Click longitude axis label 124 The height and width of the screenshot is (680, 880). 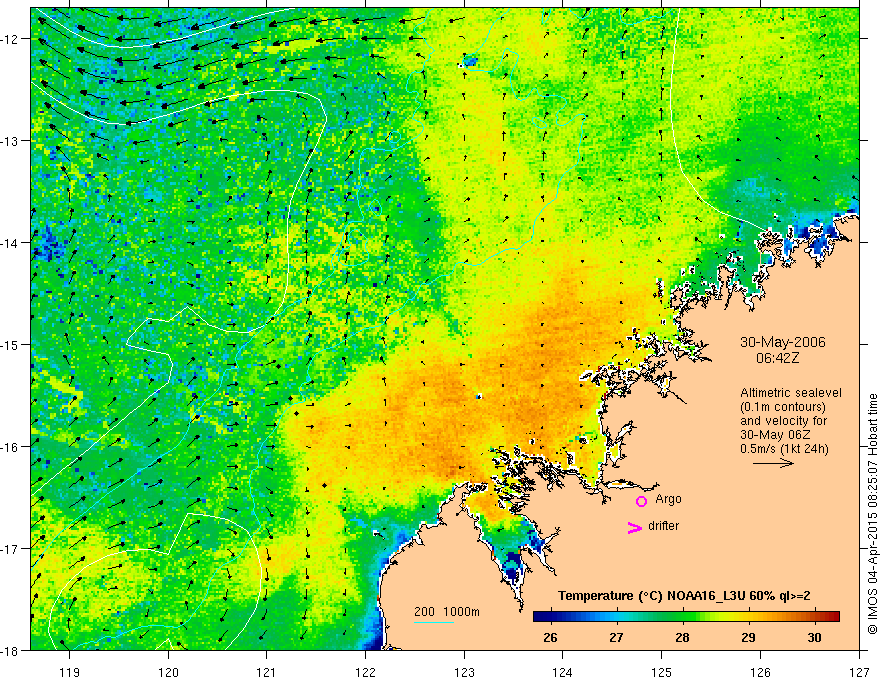(x=563, y=672)
